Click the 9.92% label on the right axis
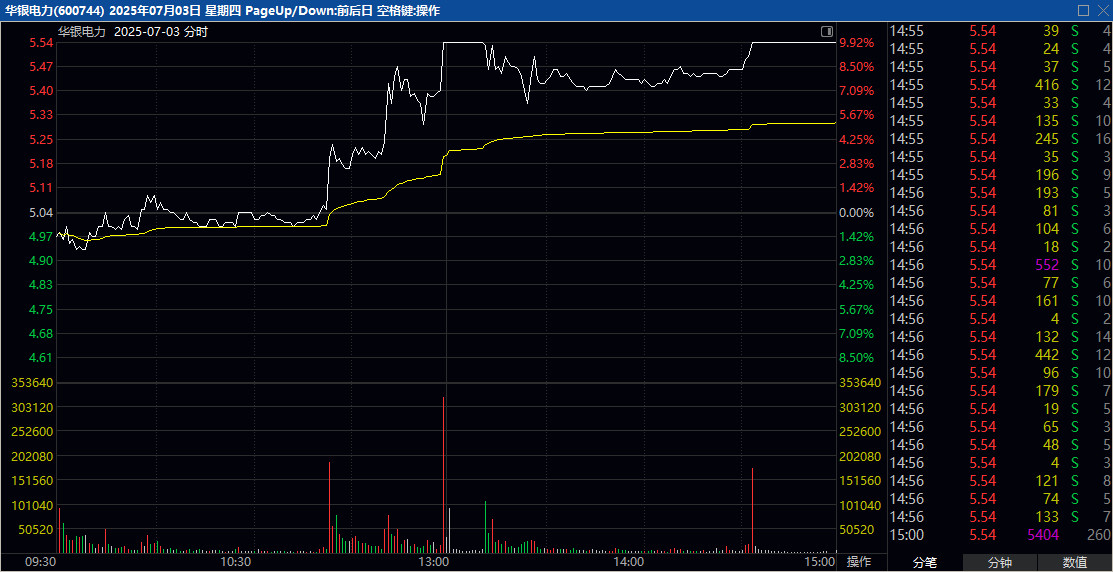This screenshot has width=1113, height=572. (856, 43)
